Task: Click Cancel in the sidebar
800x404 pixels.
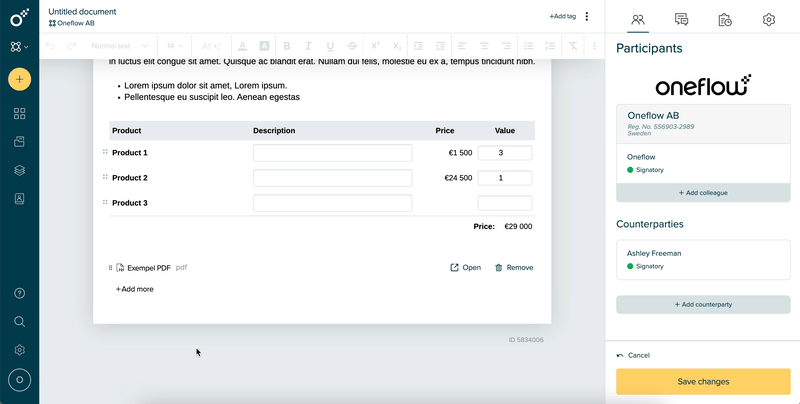Action: 633,356
